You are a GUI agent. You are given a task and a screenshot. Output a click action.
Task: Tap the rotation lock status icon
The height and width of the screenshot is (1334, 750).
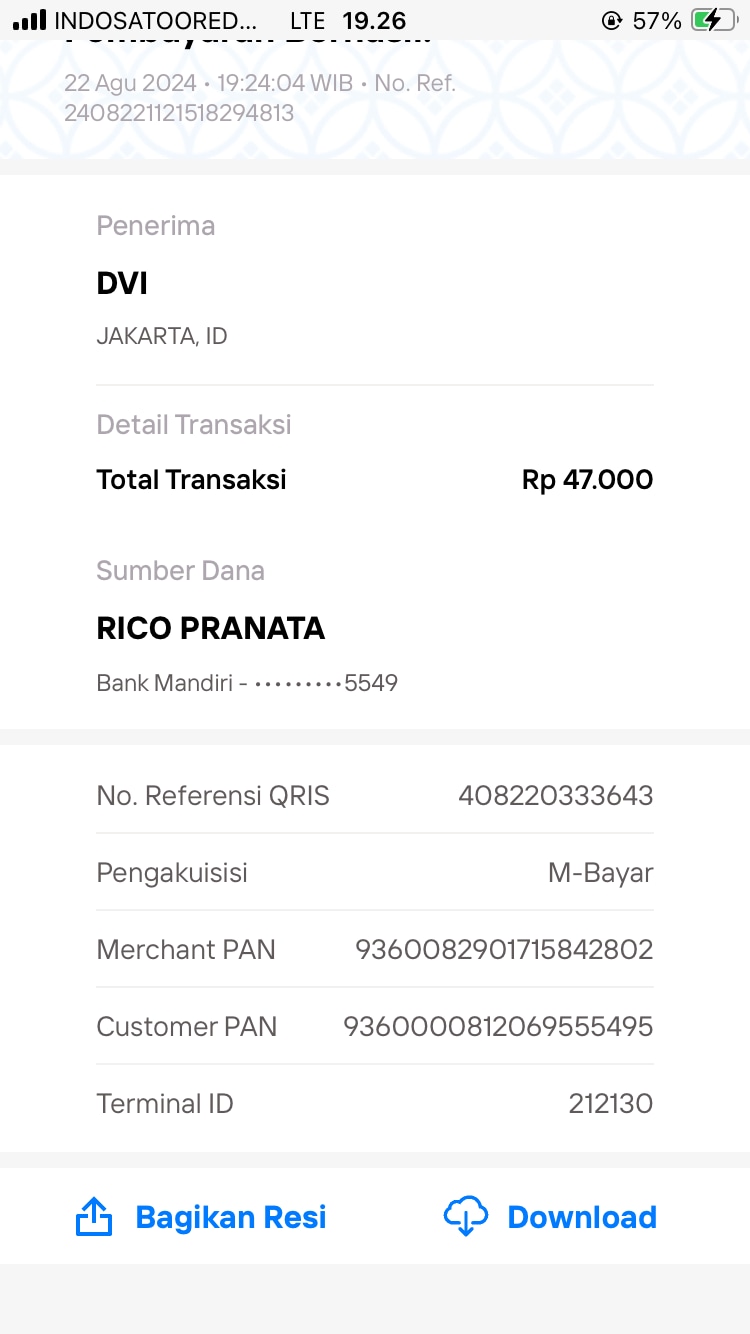(x=611, y=21)
